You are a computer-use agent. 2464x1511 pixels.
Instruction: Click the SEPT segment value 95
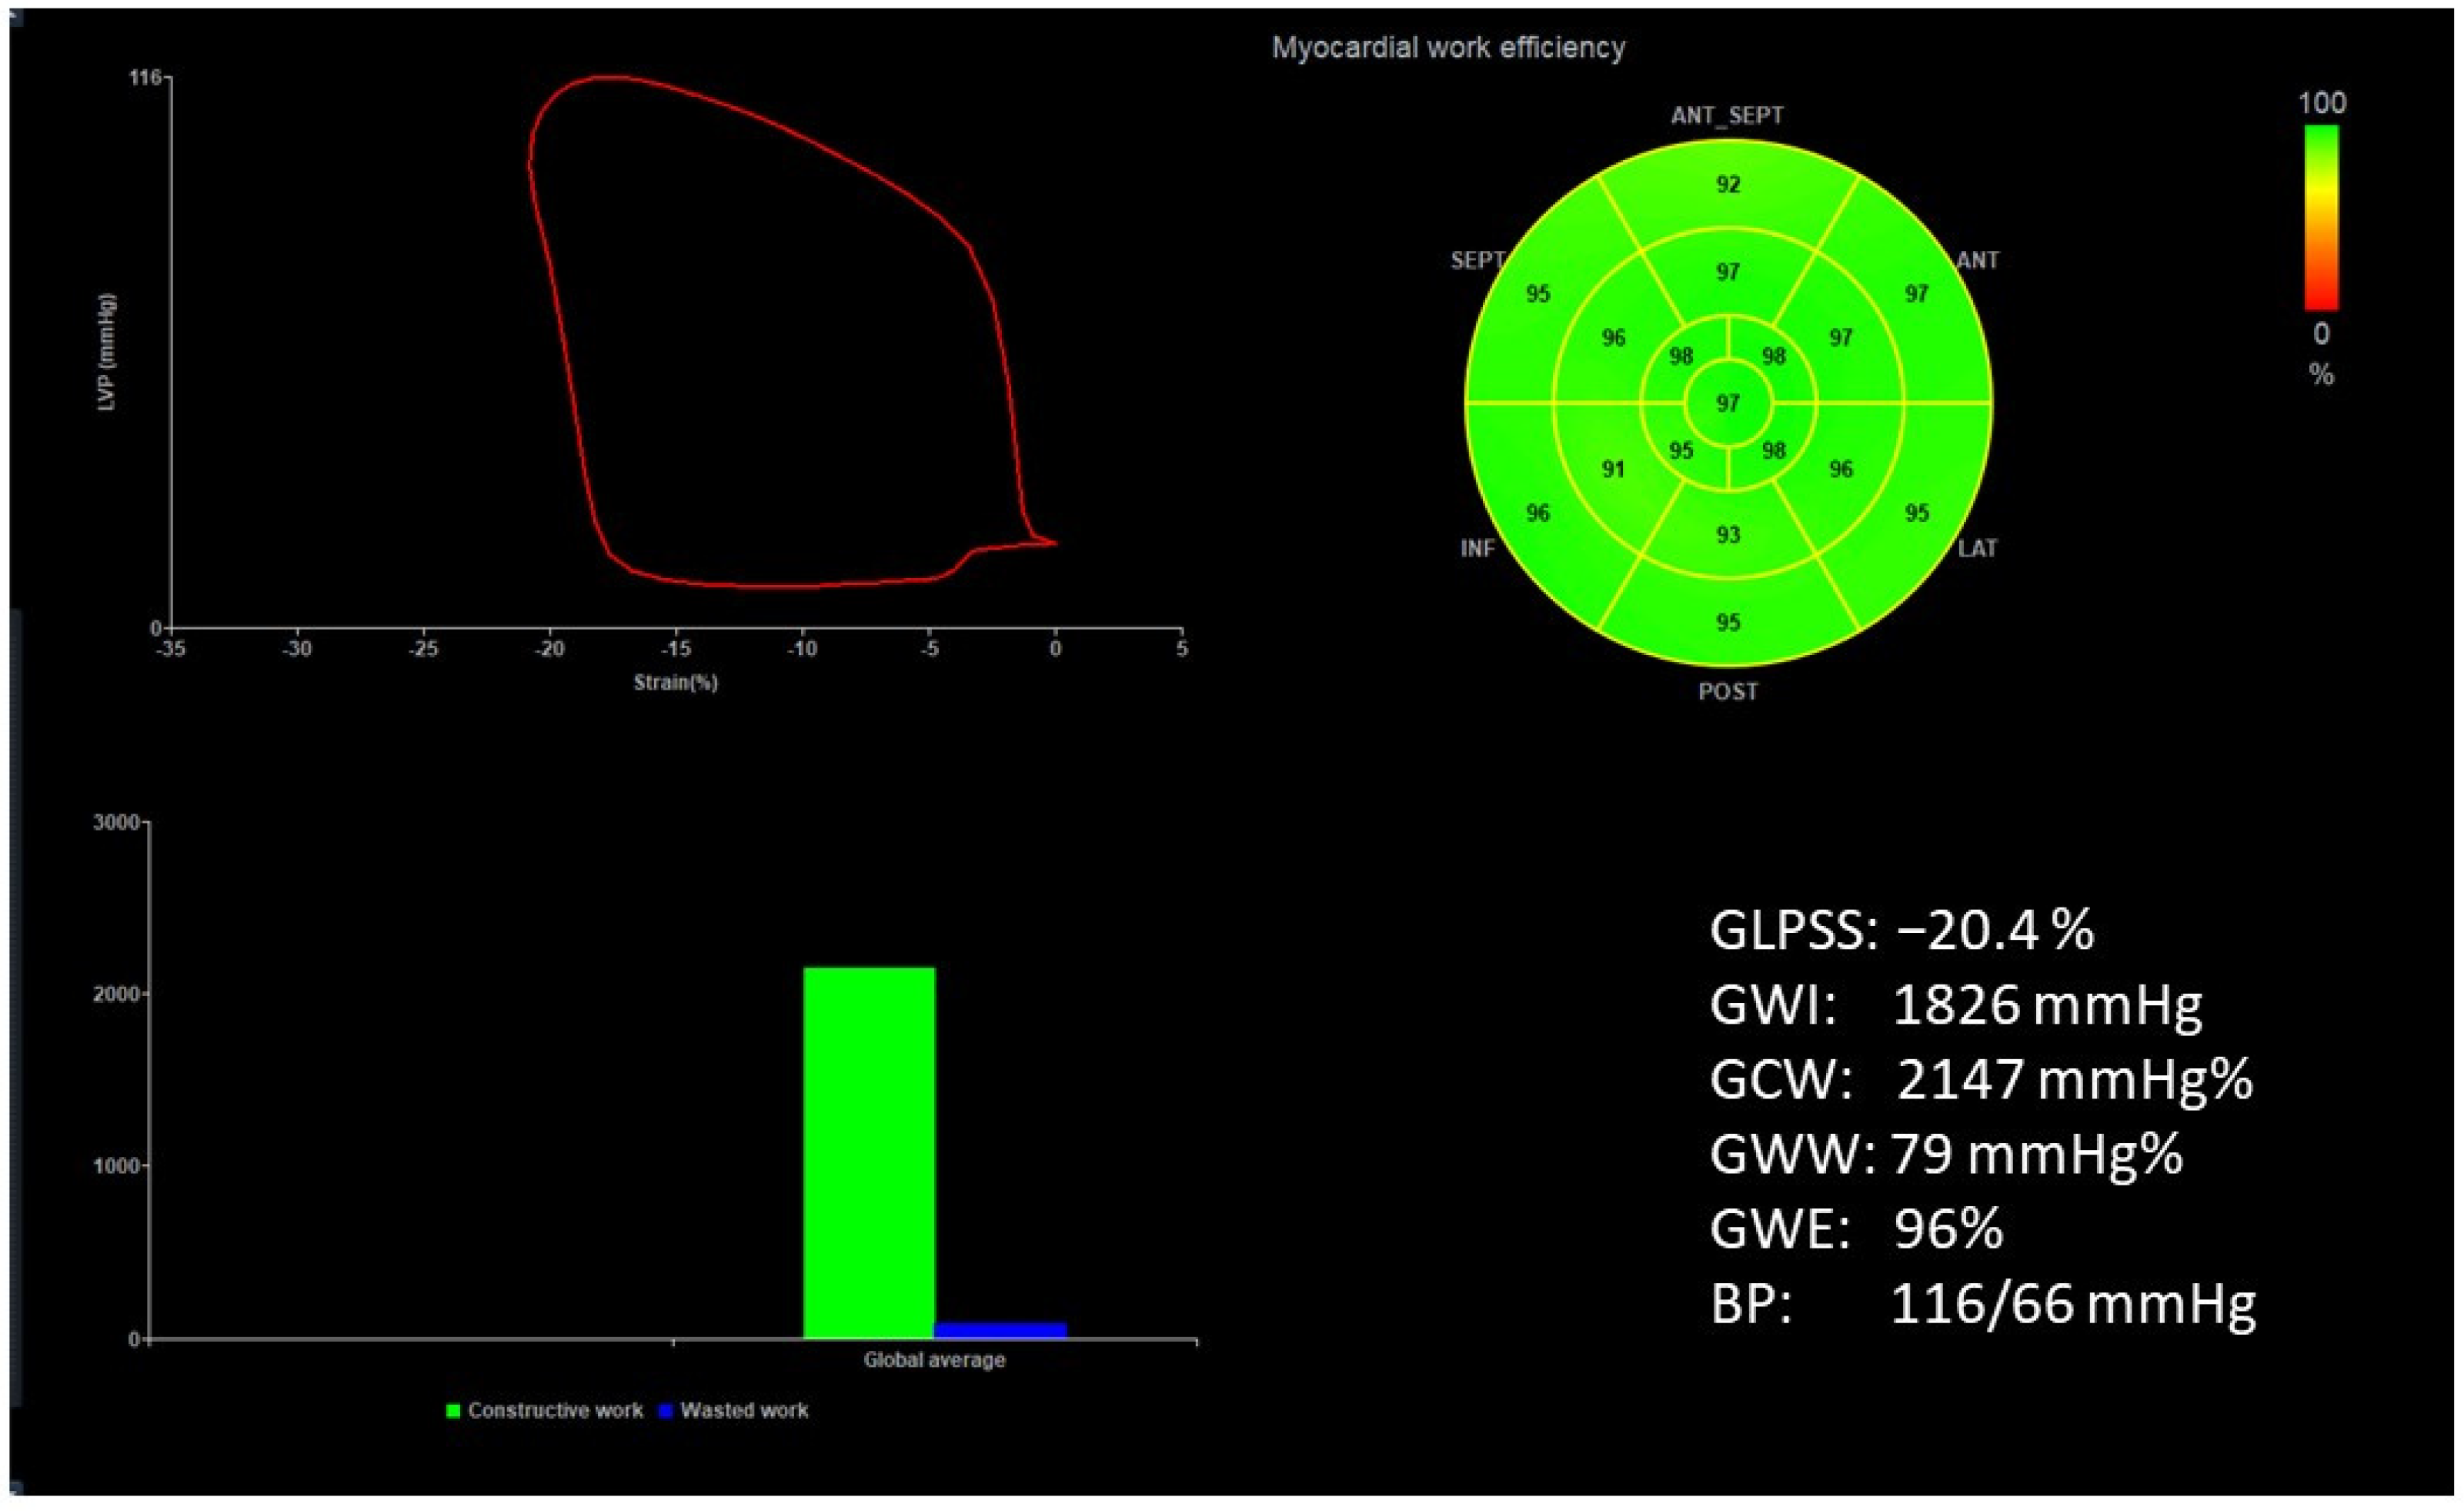1540,295
